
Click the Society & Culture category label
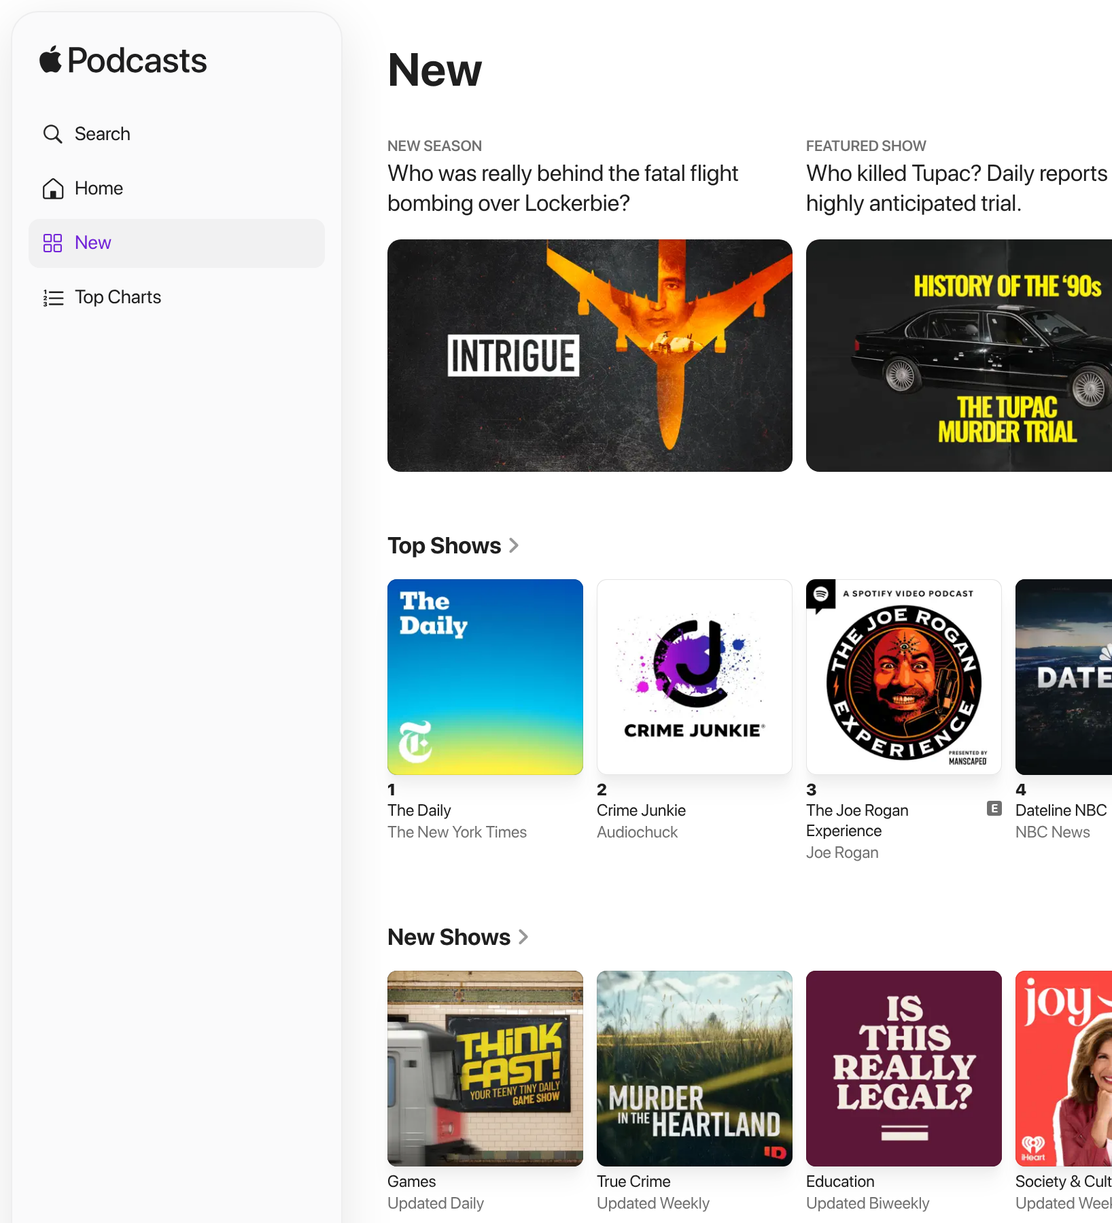pos(1064,1181)
